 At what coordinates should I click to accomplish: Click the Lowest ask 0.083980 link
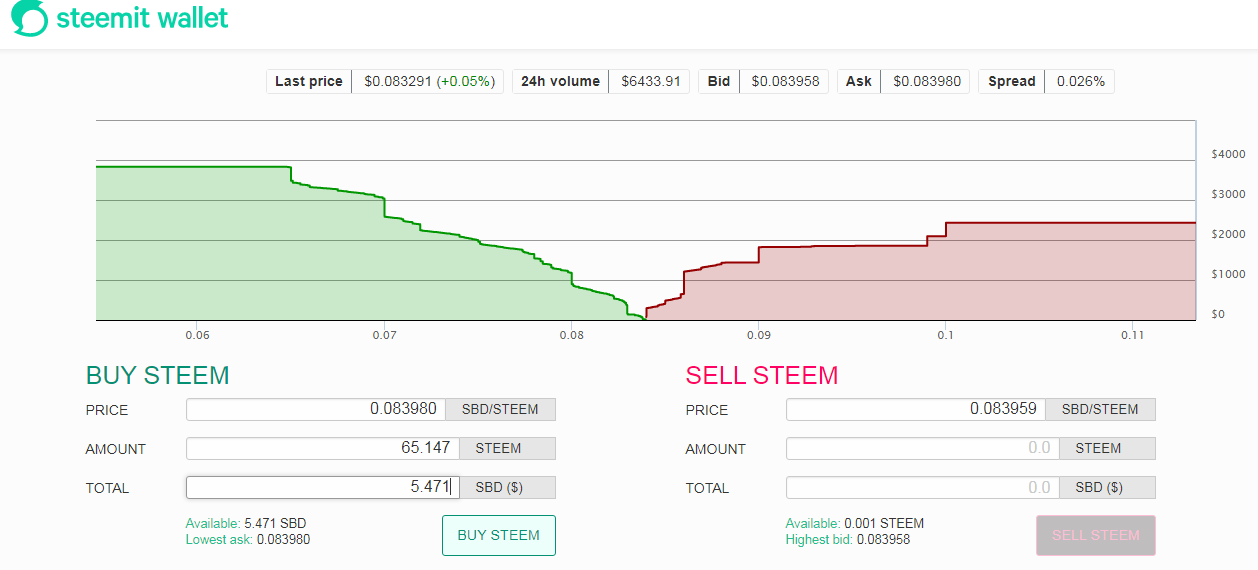click(x=248, y=540)
